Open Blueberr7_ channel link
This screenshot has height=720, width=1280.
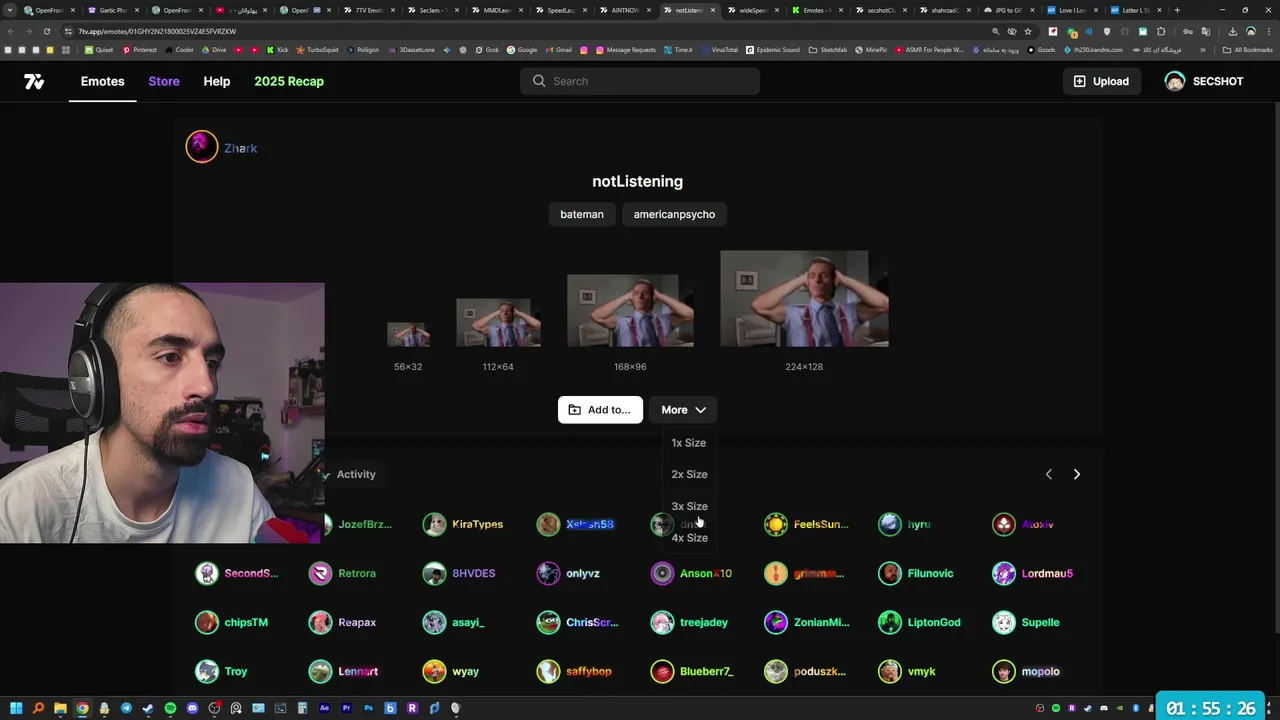coord(706,671)
